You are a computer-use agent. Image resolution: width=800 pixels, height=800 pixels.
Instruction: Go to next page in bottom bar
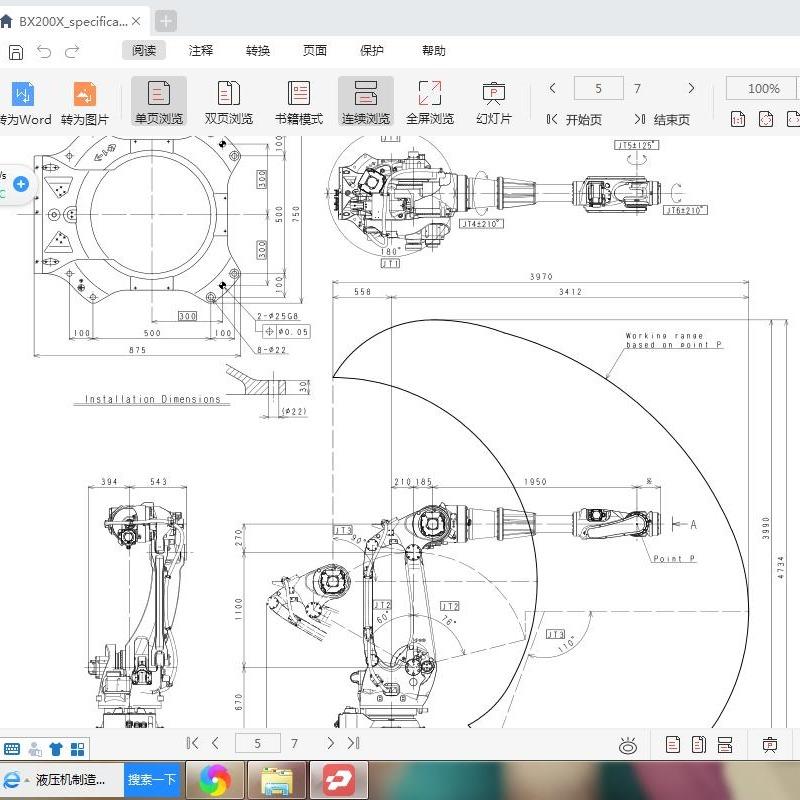pyautogui.click(x=331, y=743)
